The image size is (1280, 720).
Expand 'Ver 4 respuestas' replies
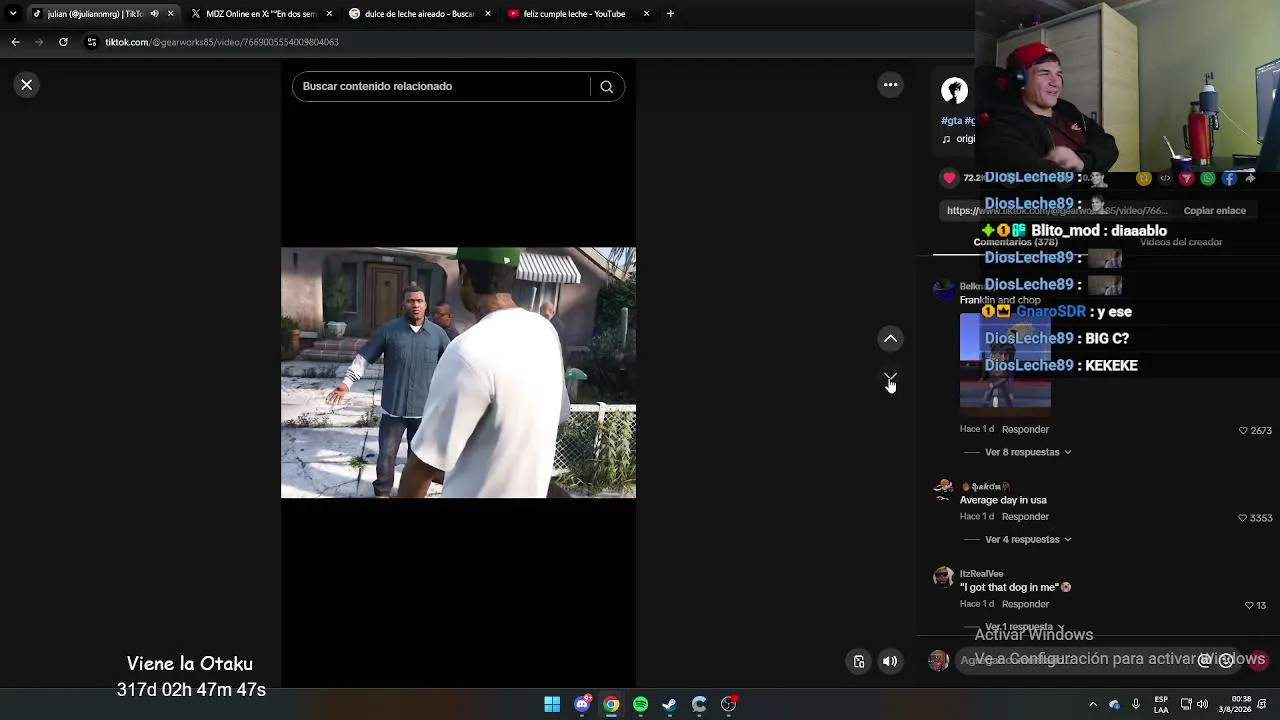[1028, 539]
